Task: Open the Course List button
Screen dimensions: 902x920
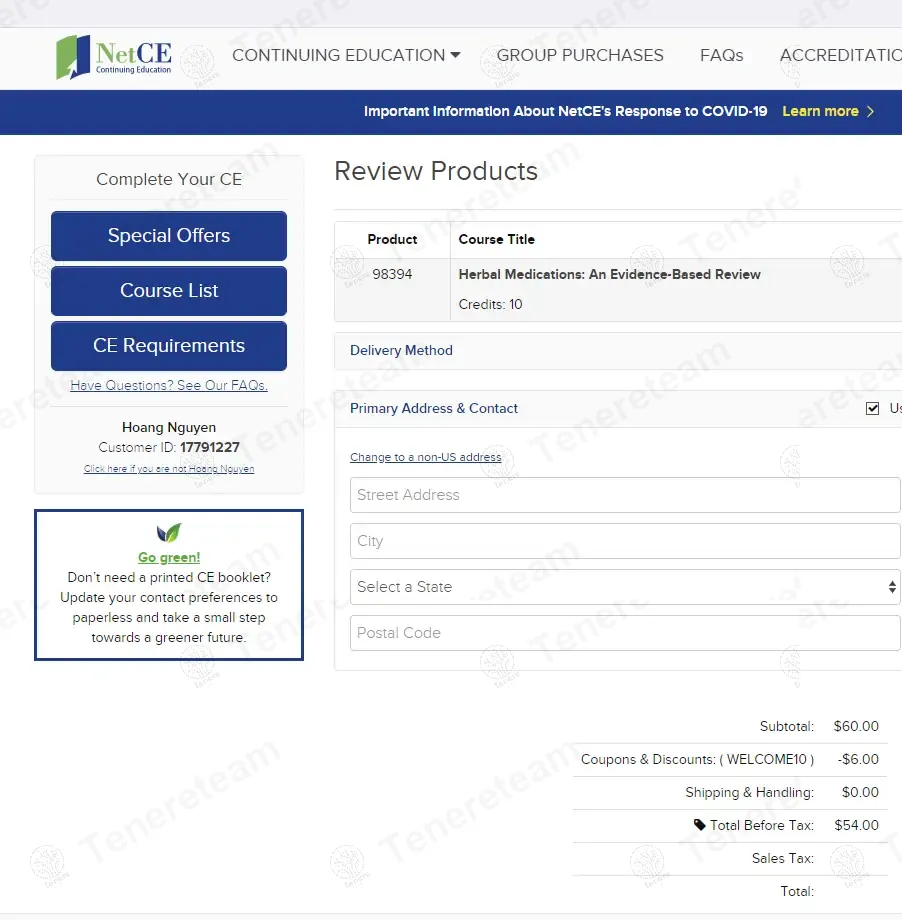Action: [x=169, y=291]
